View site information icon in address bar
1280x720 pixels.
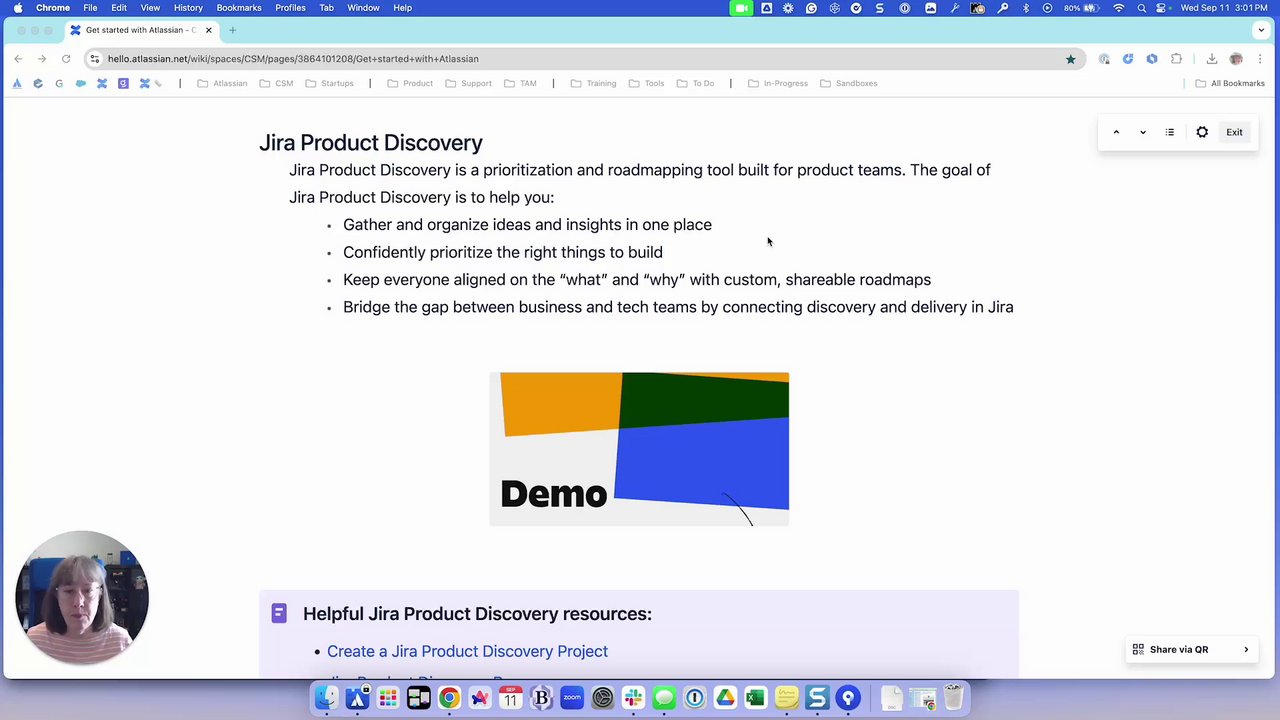[x=94, y=59]
